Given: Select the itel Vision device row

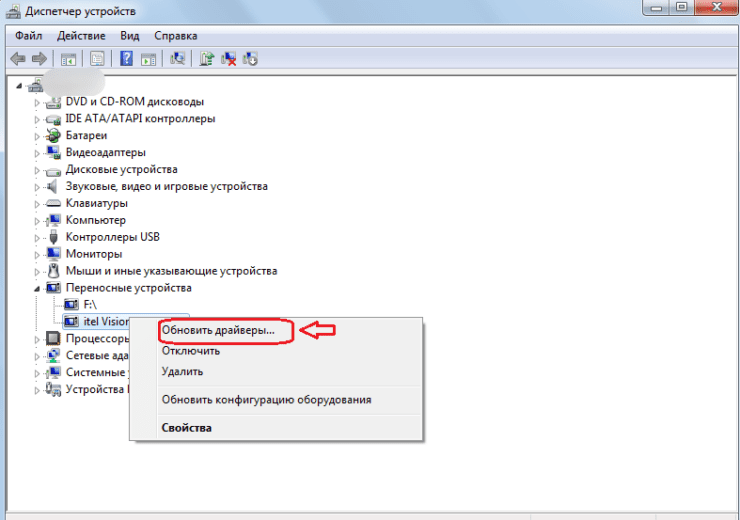Looking at the screenshot, I should tap(96, 321).
